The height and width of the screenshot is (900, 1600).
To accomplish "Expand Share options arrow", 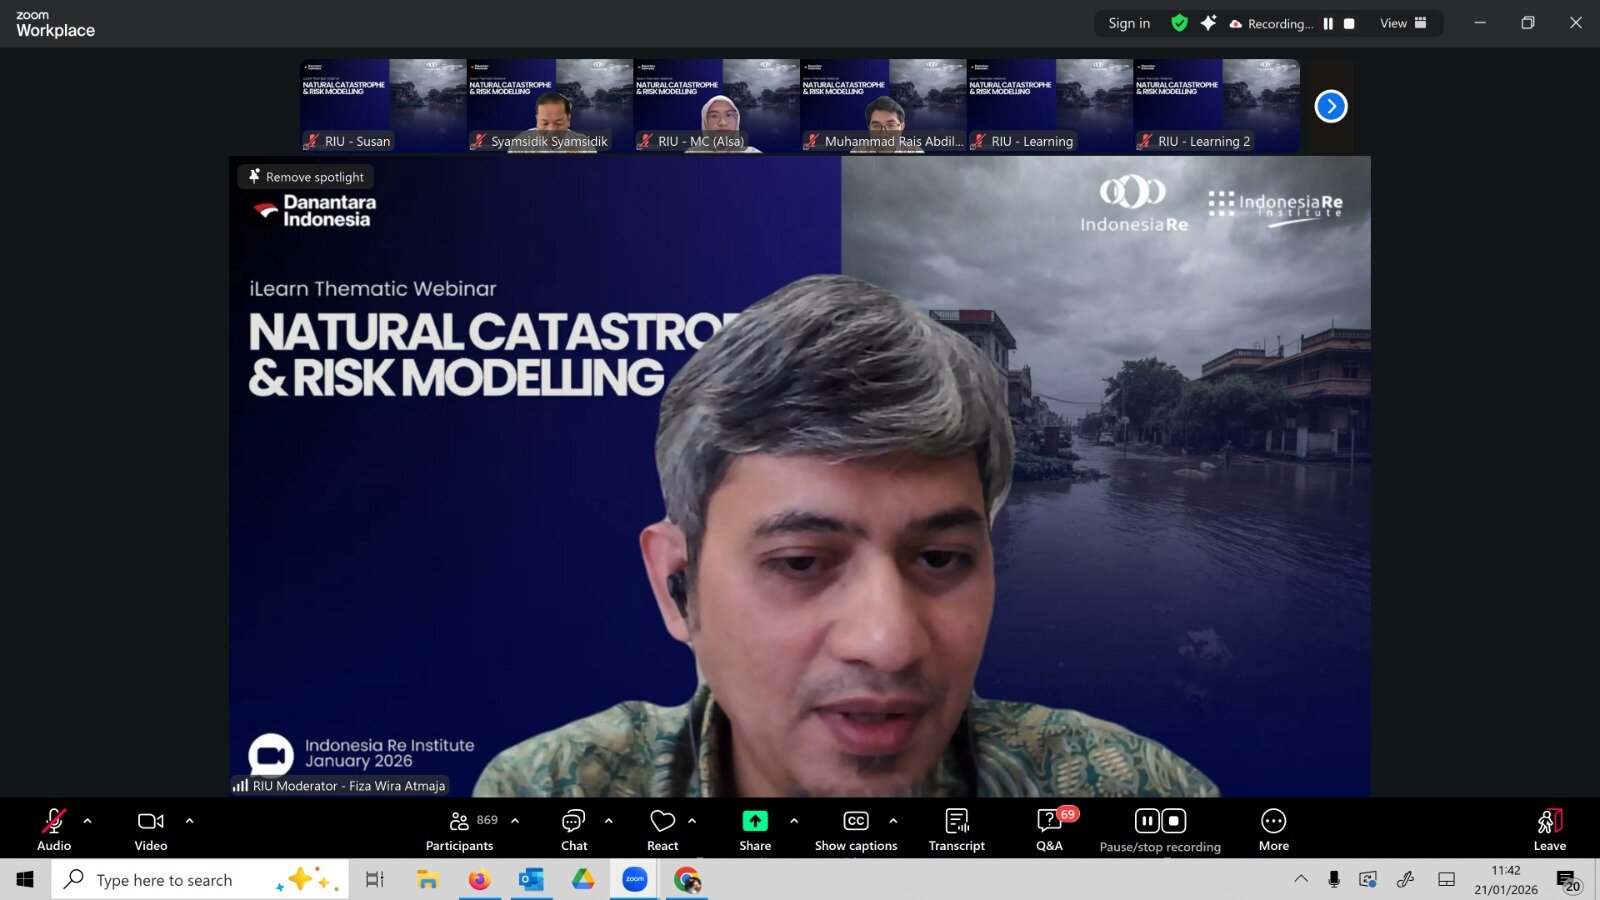I will (794, 821).
